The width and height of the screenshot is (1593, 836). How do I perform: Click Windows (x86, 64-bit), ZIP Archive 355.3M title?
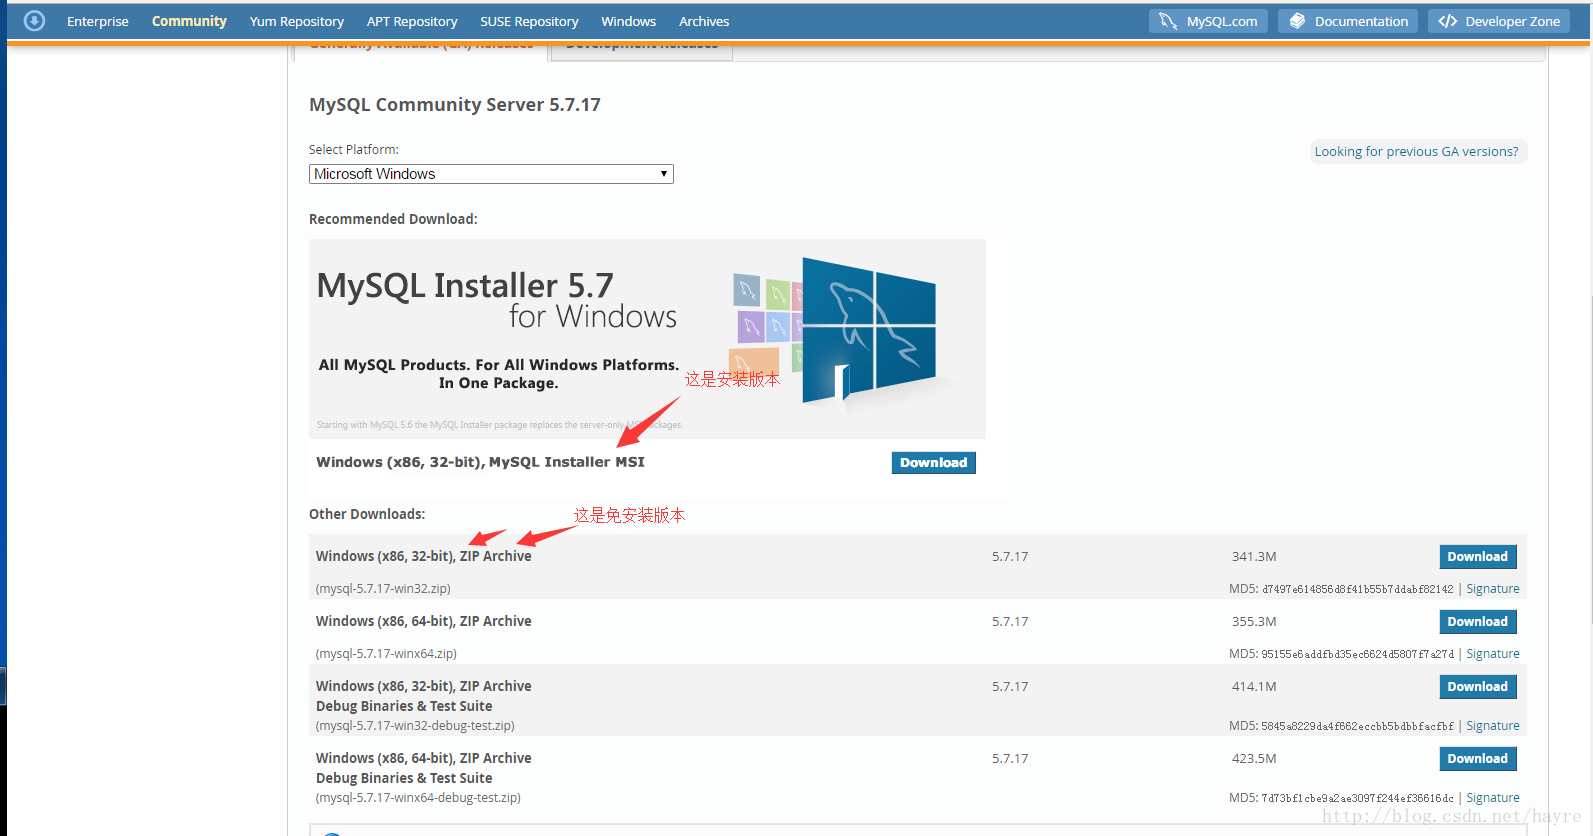(423, 621)
